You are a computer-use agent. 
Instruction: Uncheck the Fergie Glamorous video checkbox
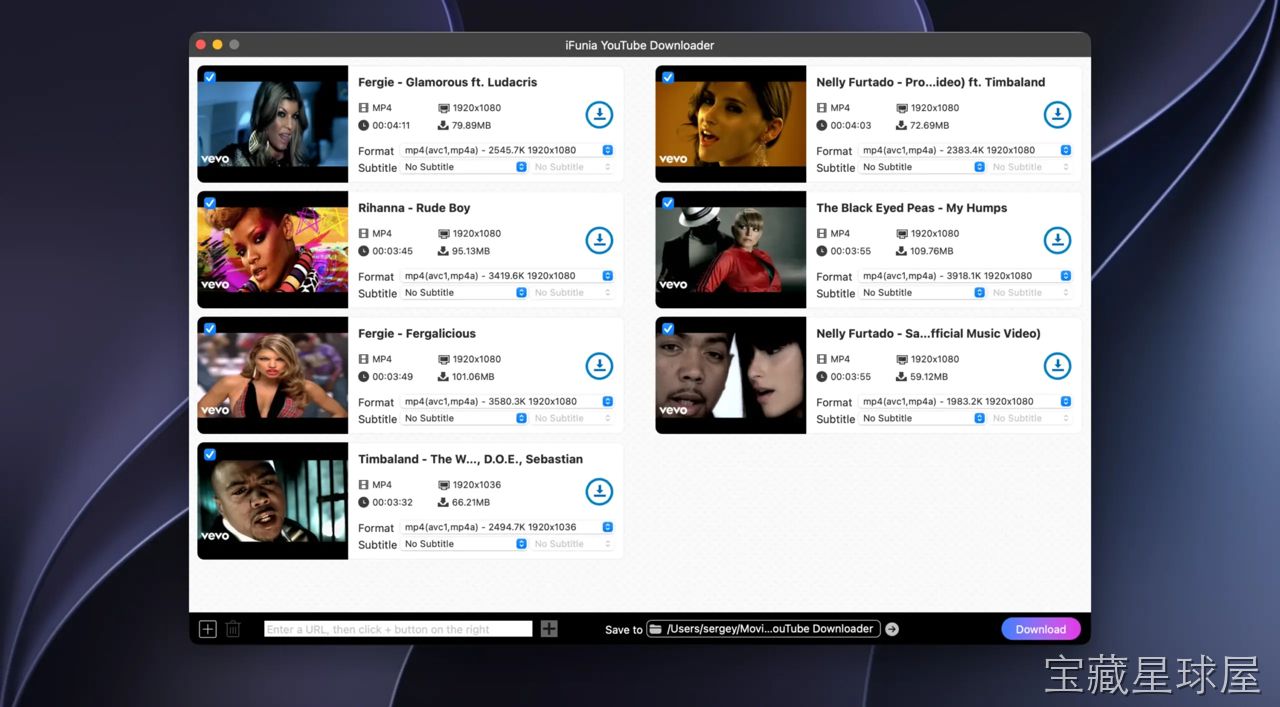tap(210, 77)
